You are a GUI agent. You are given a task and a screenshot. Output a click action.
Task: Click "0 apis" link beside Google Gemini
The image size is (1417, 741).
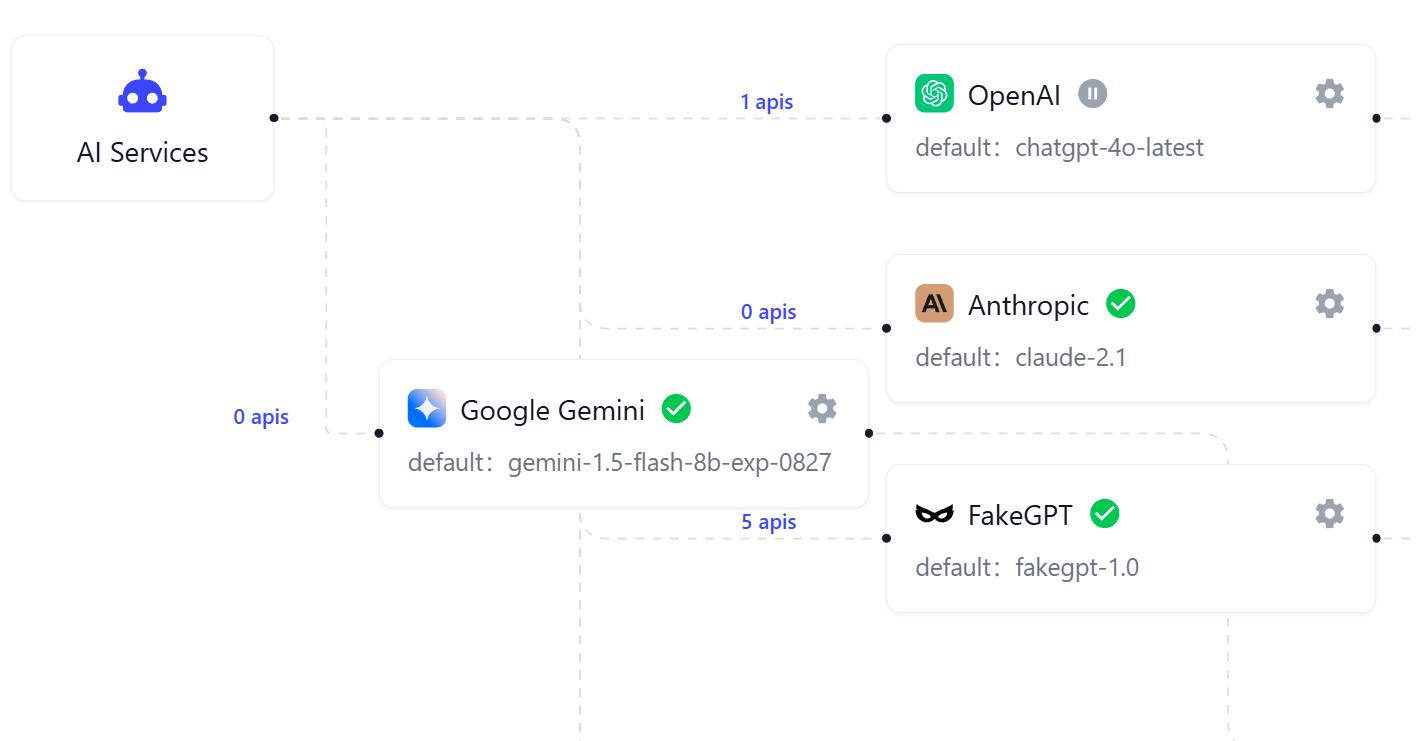coord(261,417)
